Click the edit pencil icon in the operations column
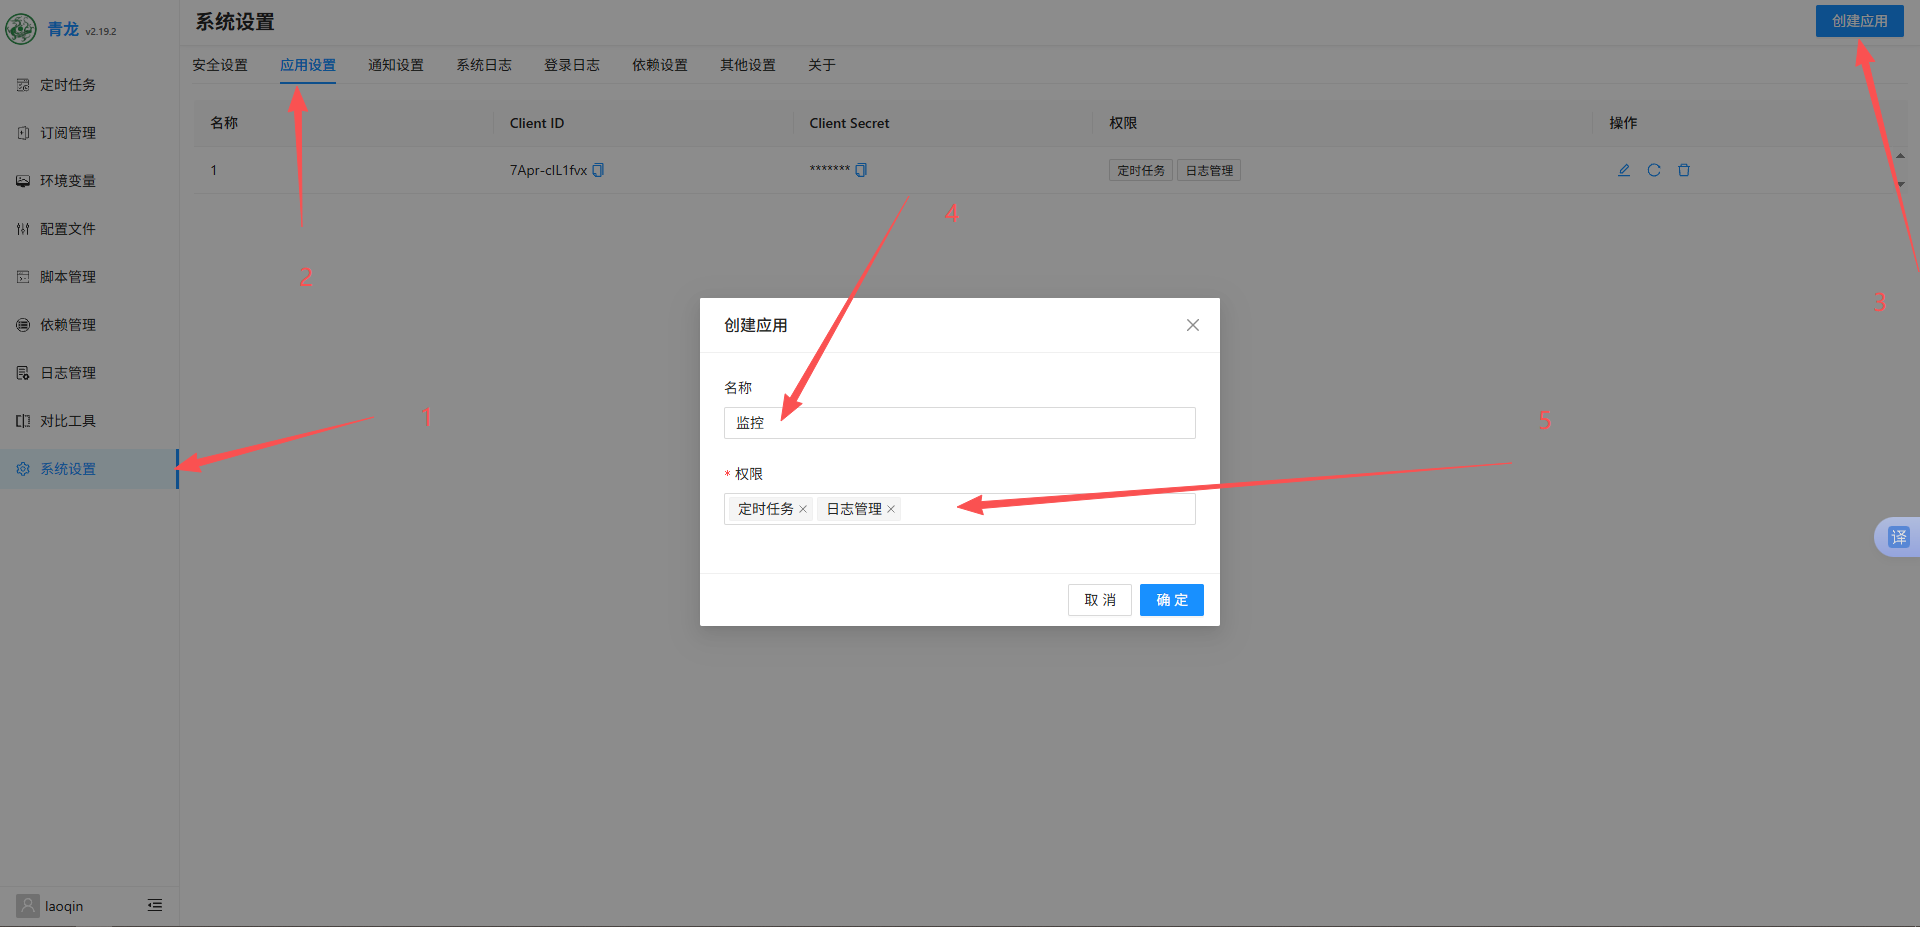 click(x=1624, y=170)
